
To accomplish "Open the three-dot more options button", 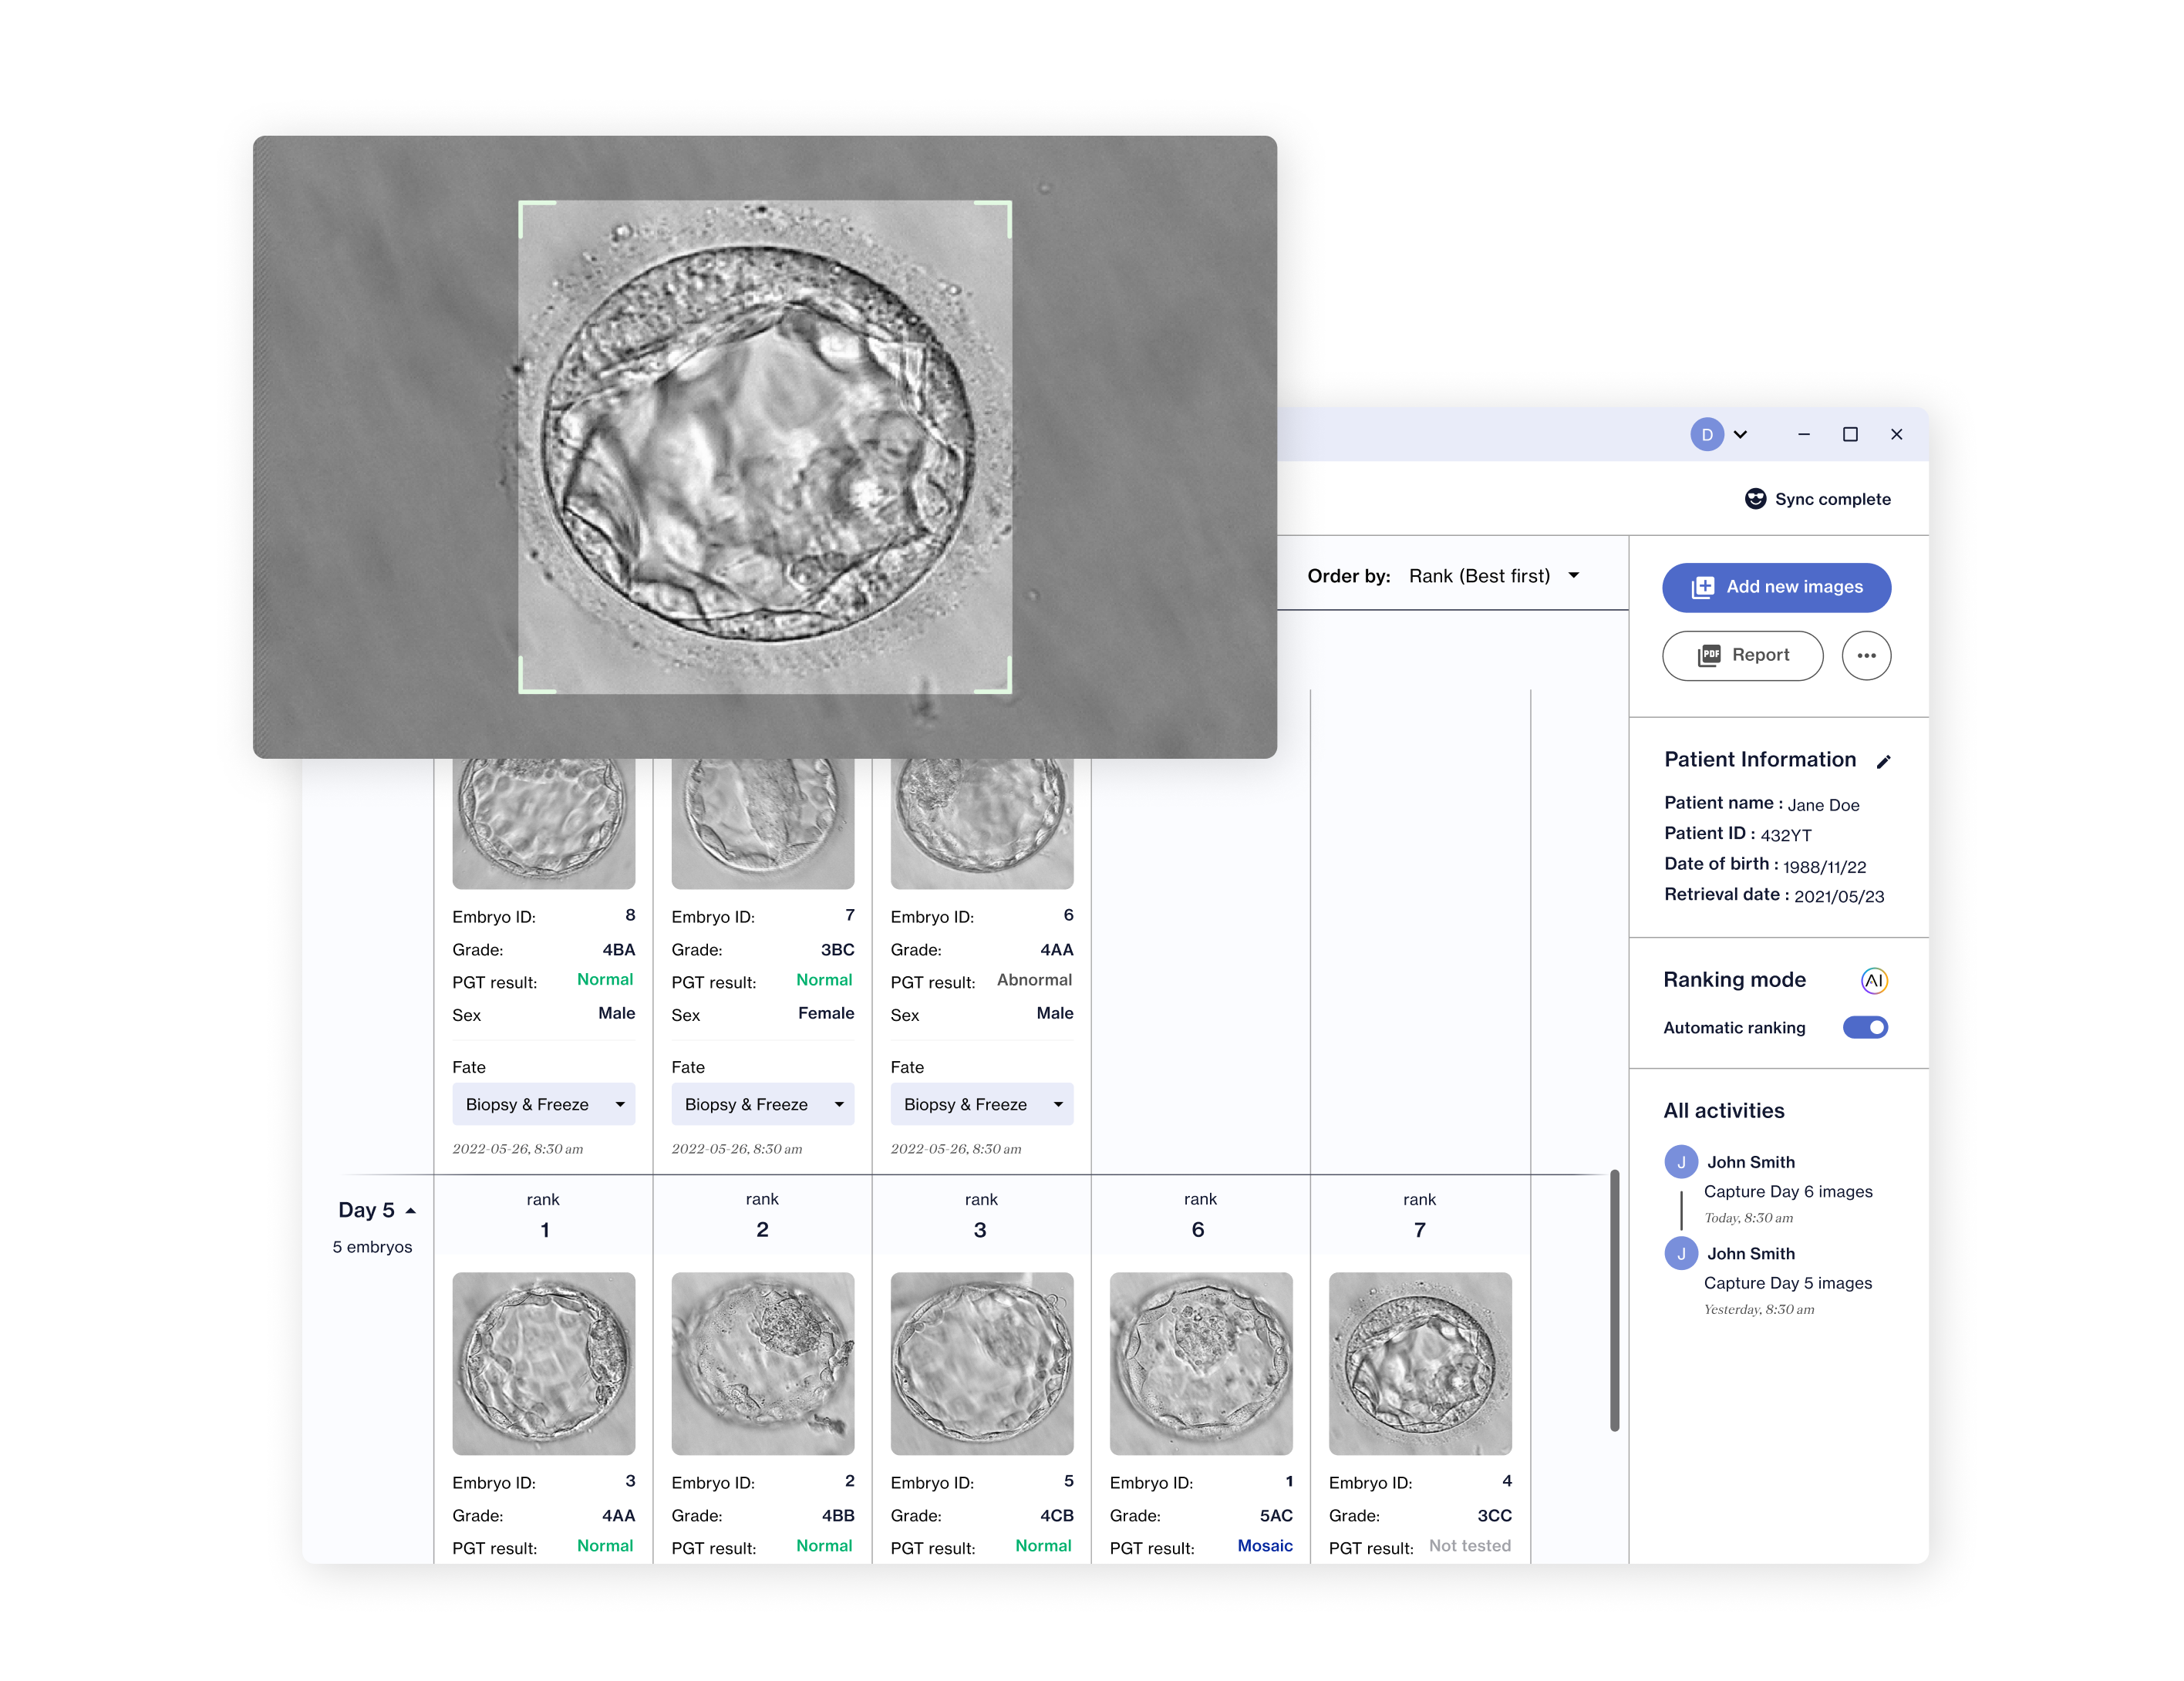I will [x=1866, y=655].
